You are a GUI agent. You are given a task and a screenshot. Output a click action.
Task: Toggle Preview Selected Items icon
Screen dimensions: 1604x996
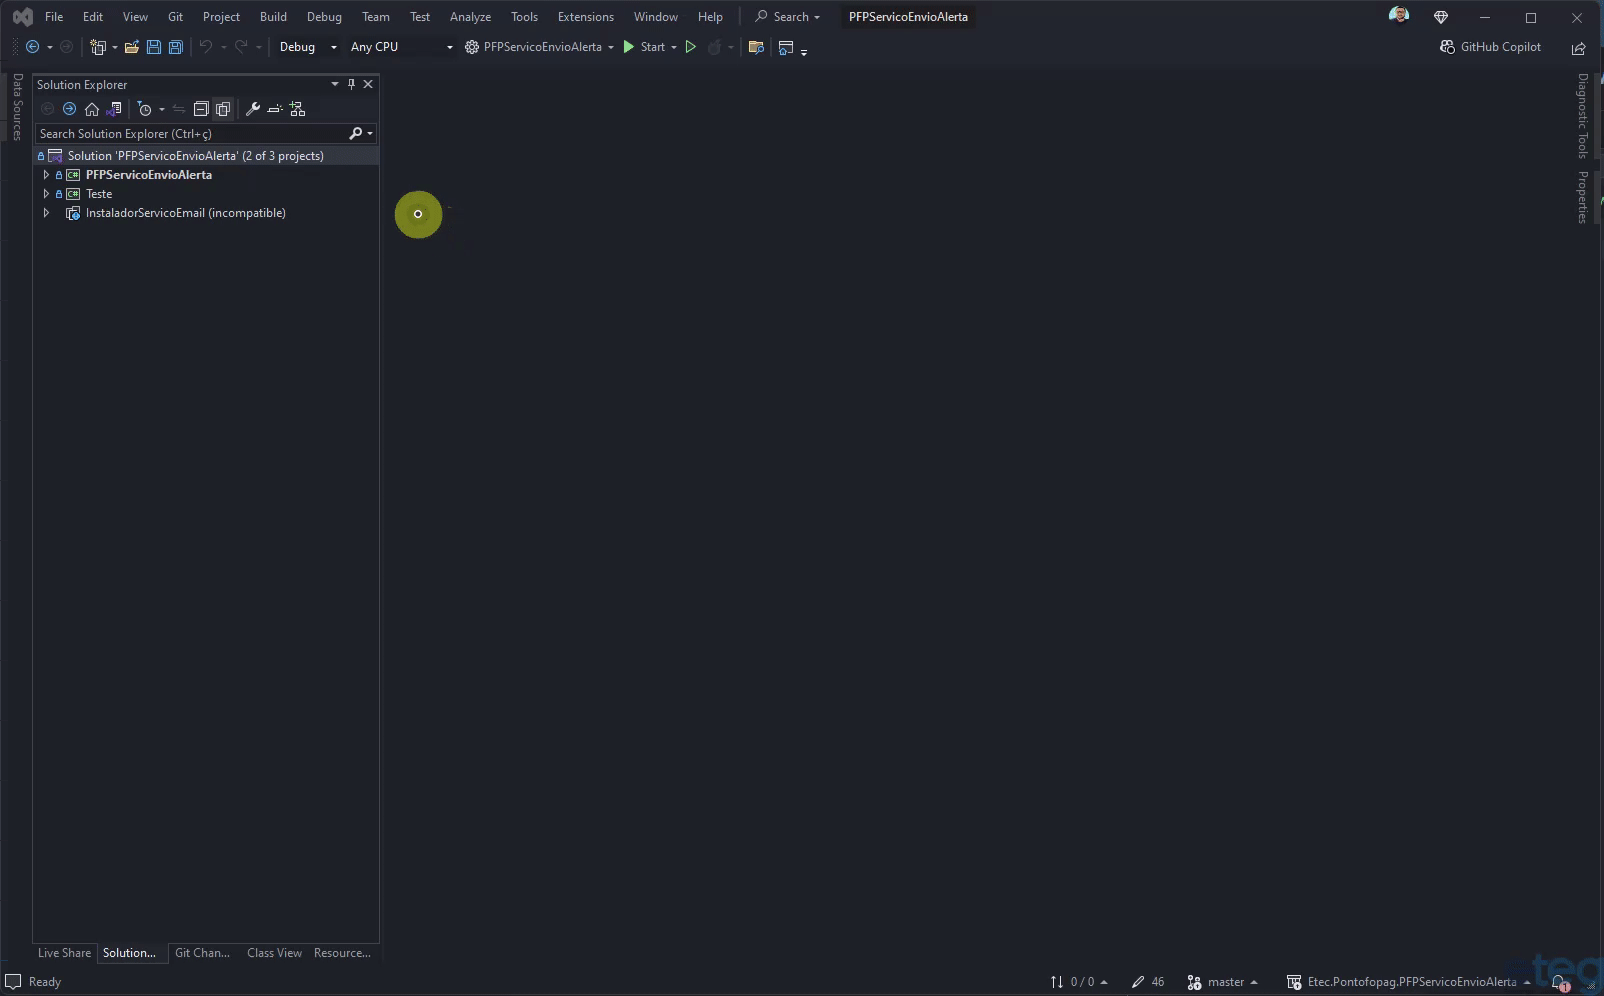(x=275, y=109)
